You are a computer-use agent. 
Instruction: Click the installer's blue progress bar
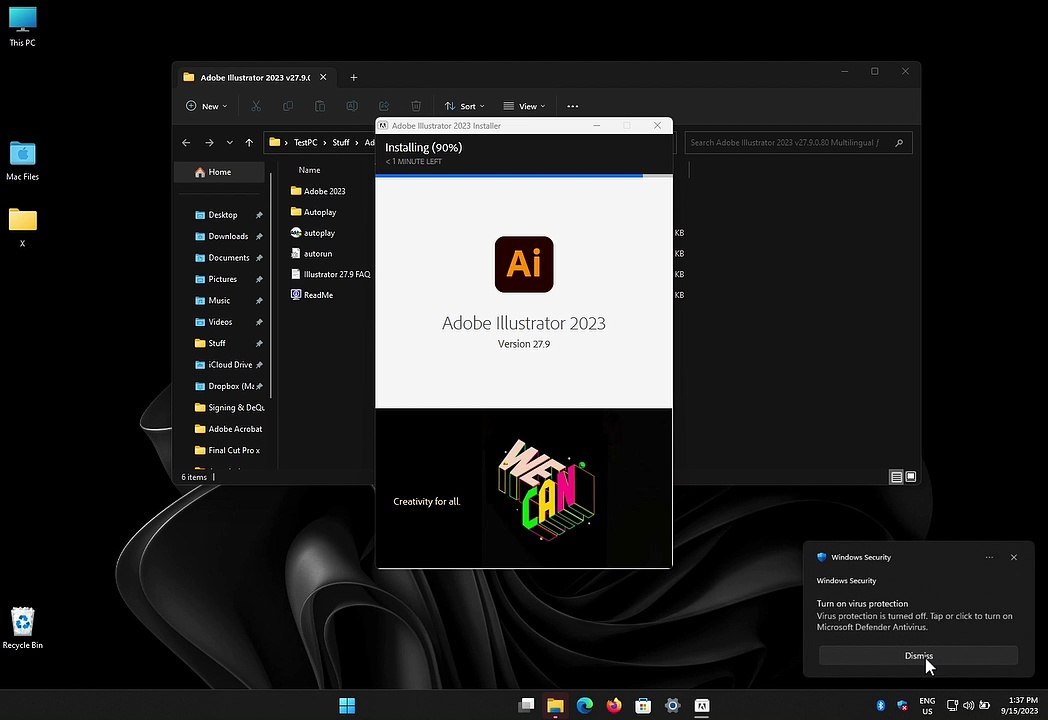pyautogui.click(x=509, y=175)
